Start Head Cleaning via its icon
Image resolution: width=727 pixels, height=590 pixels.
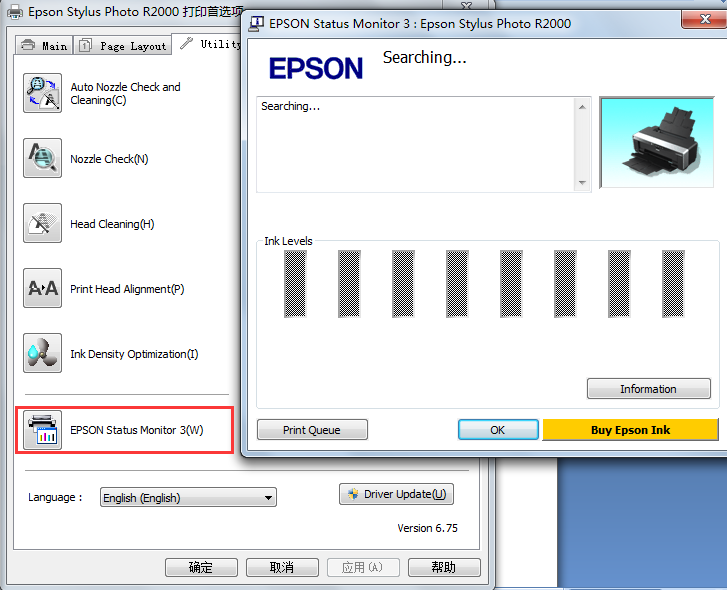click(x=42, y=223)
